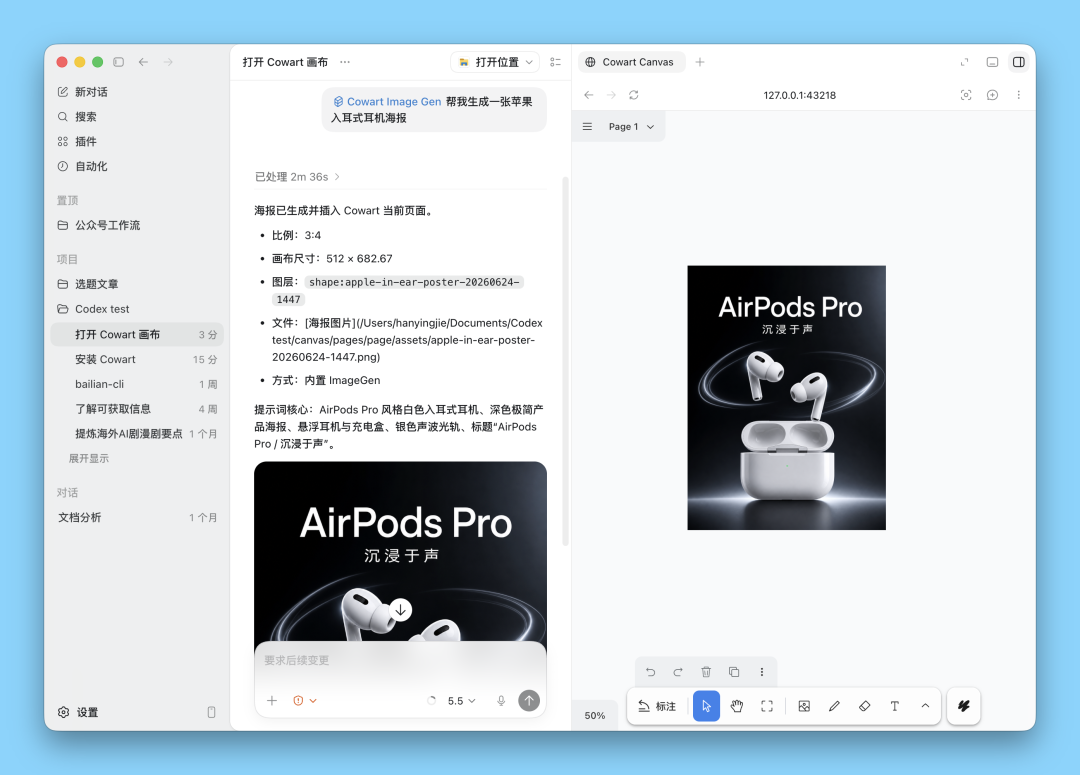Reload the Cowart Canvas page
1080x775 pixels.
634,95
